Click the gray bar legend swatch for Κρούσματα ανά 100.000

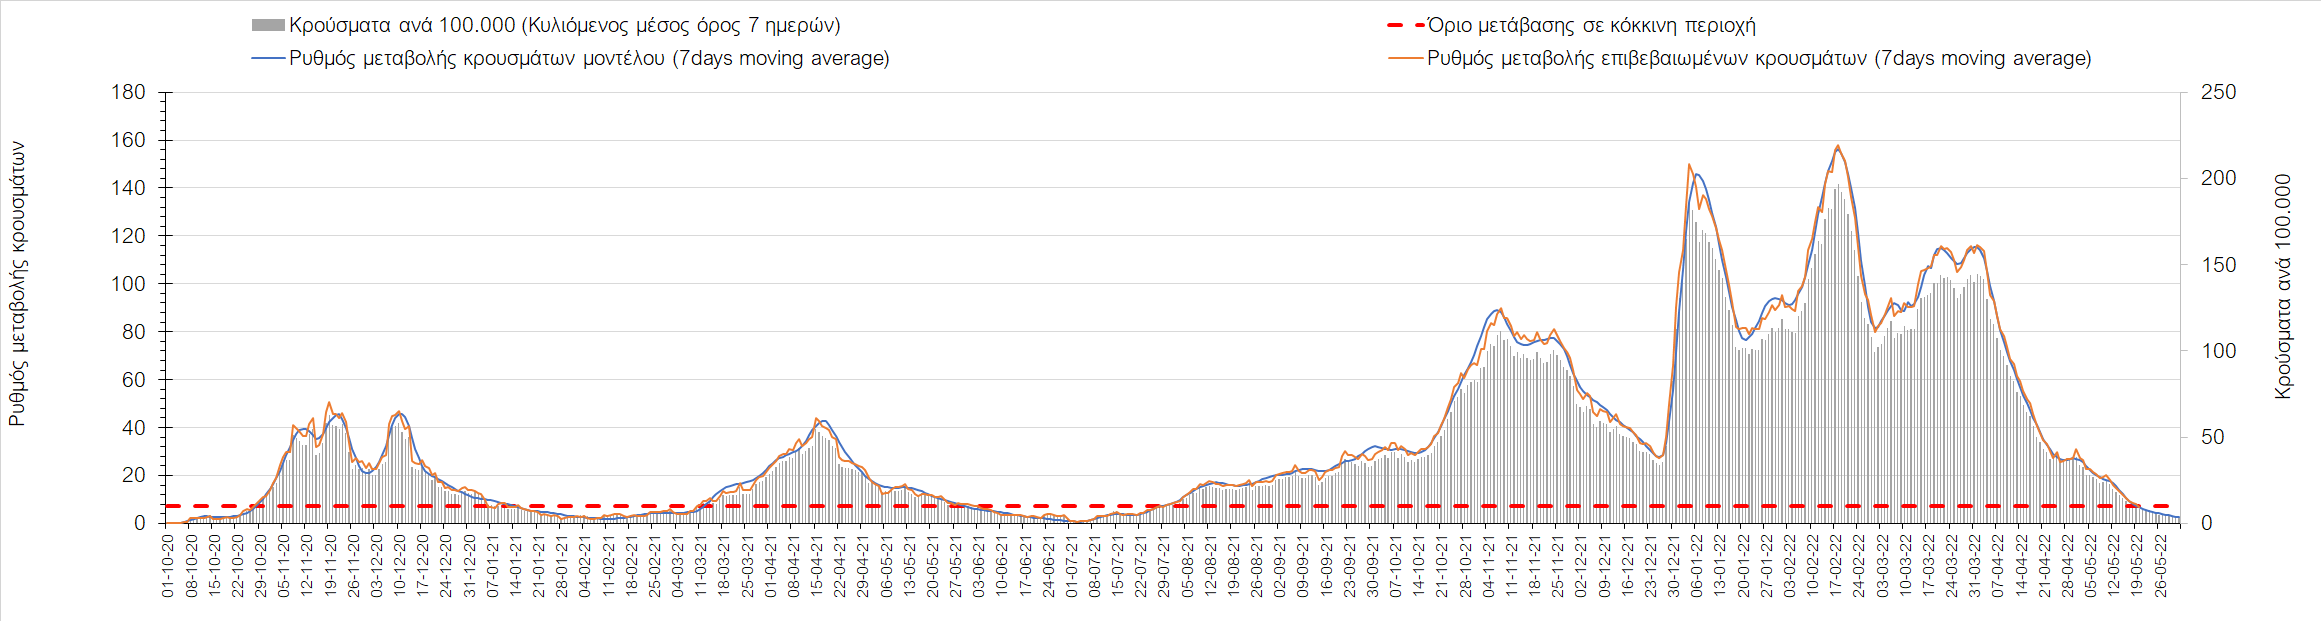point(268,26)
